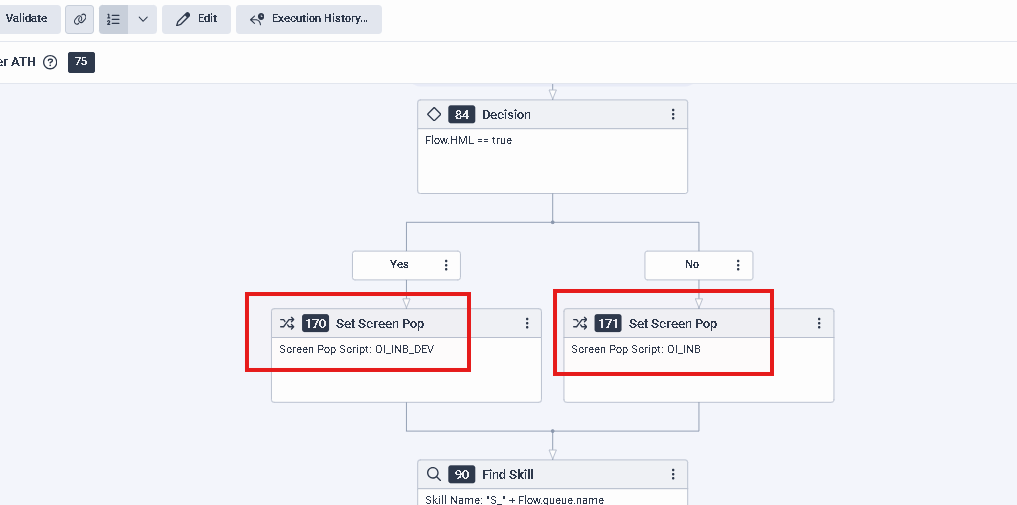The image size is (1017, 505).
Task: Toggle the numbered list view button
Action: point(113,19)
